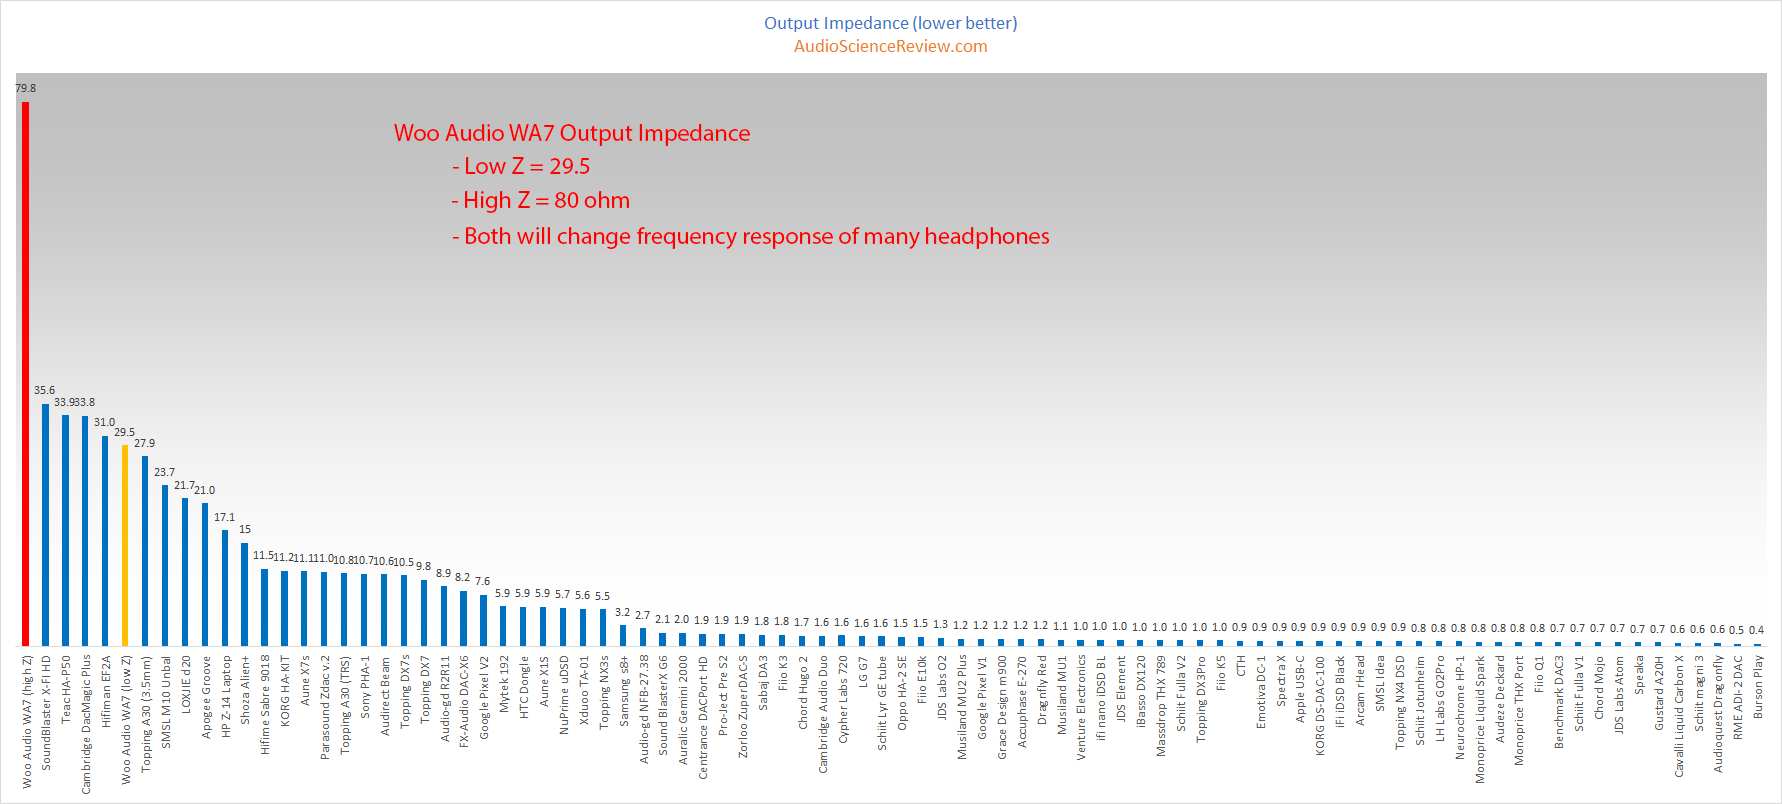Select the 'Sabaj DA3' axis label

[763, 684]
